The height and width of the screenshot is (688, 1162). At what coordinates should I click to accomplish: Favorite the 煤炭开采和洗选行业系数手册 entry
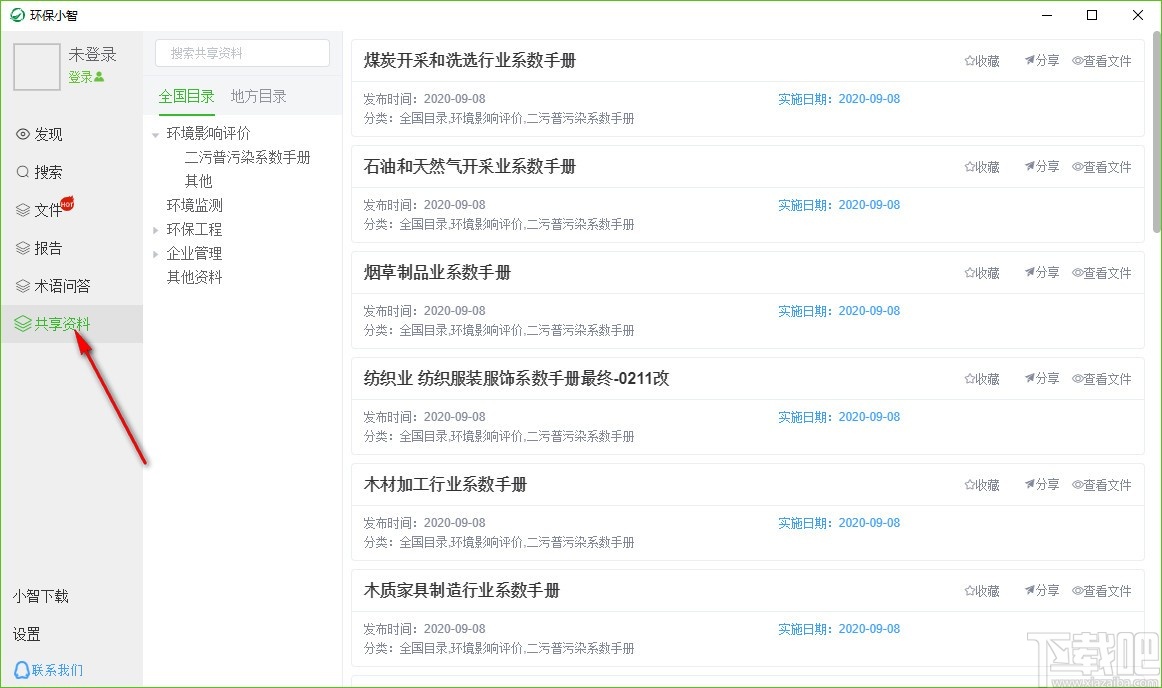(981, 60)
